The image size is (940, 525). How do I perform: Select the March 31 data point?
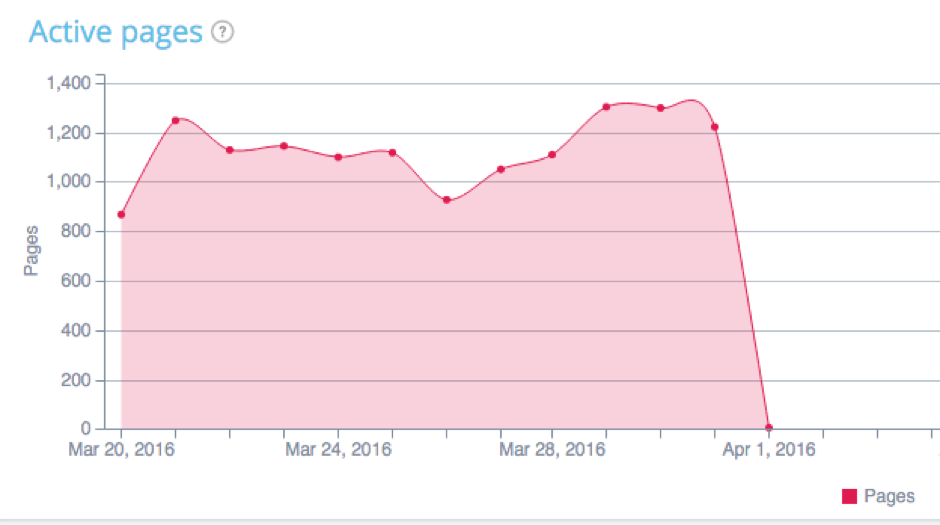click(714, 127)
